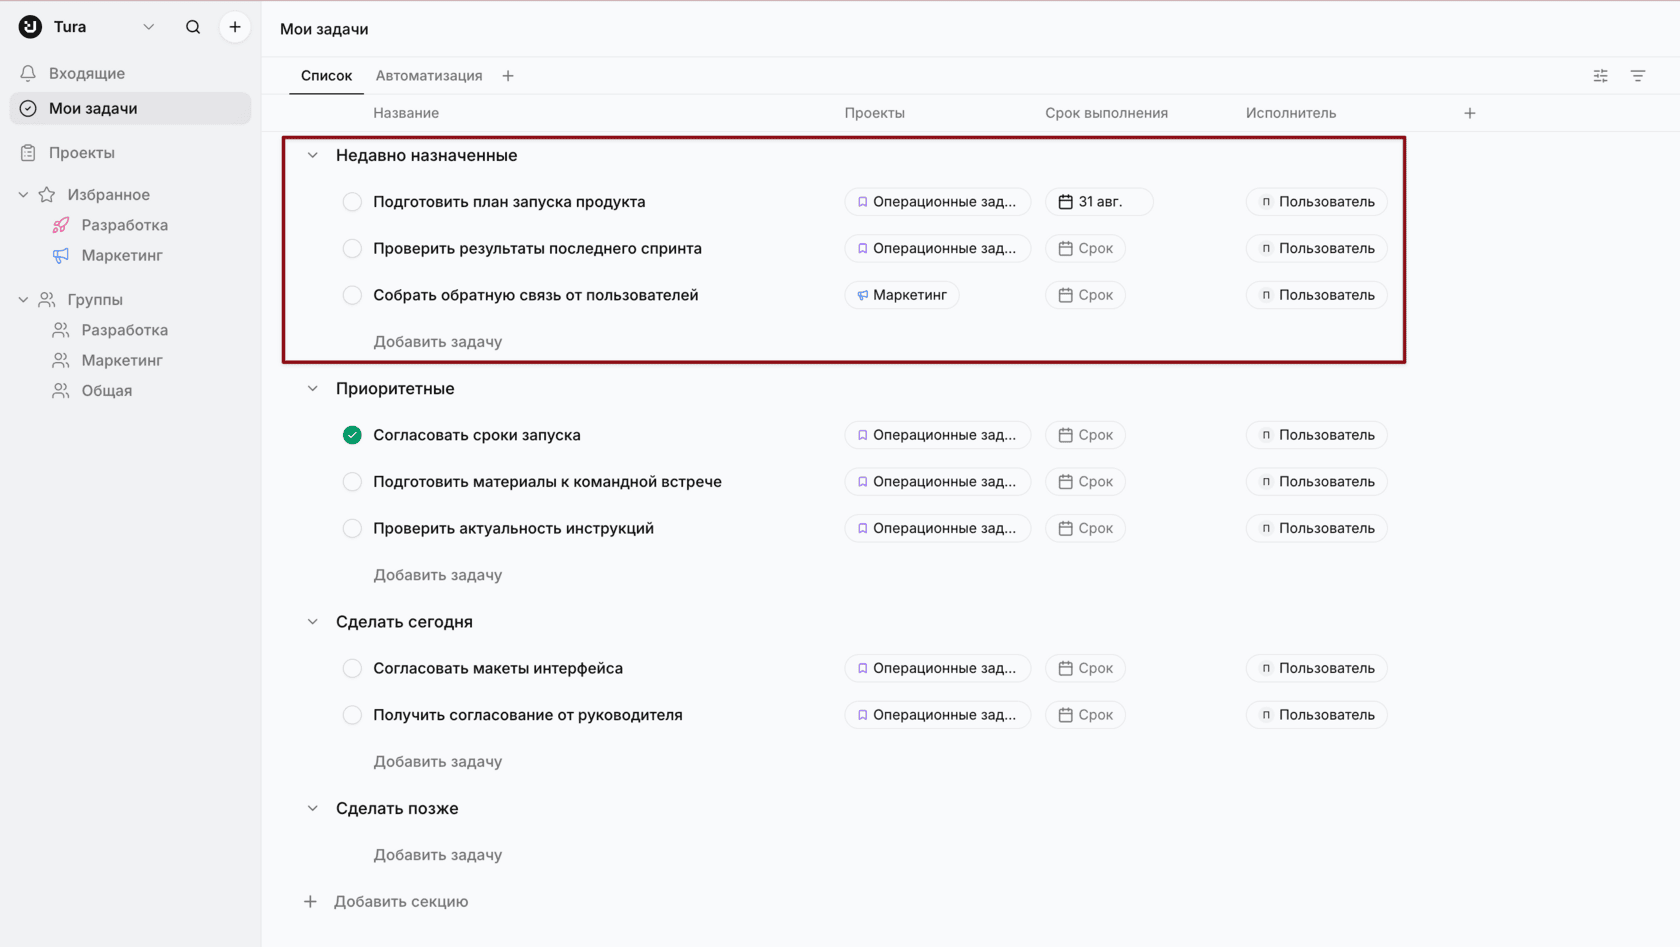Open Общая group in sidebar
This screenshot has width=1680, height=947.
[107, 391]
